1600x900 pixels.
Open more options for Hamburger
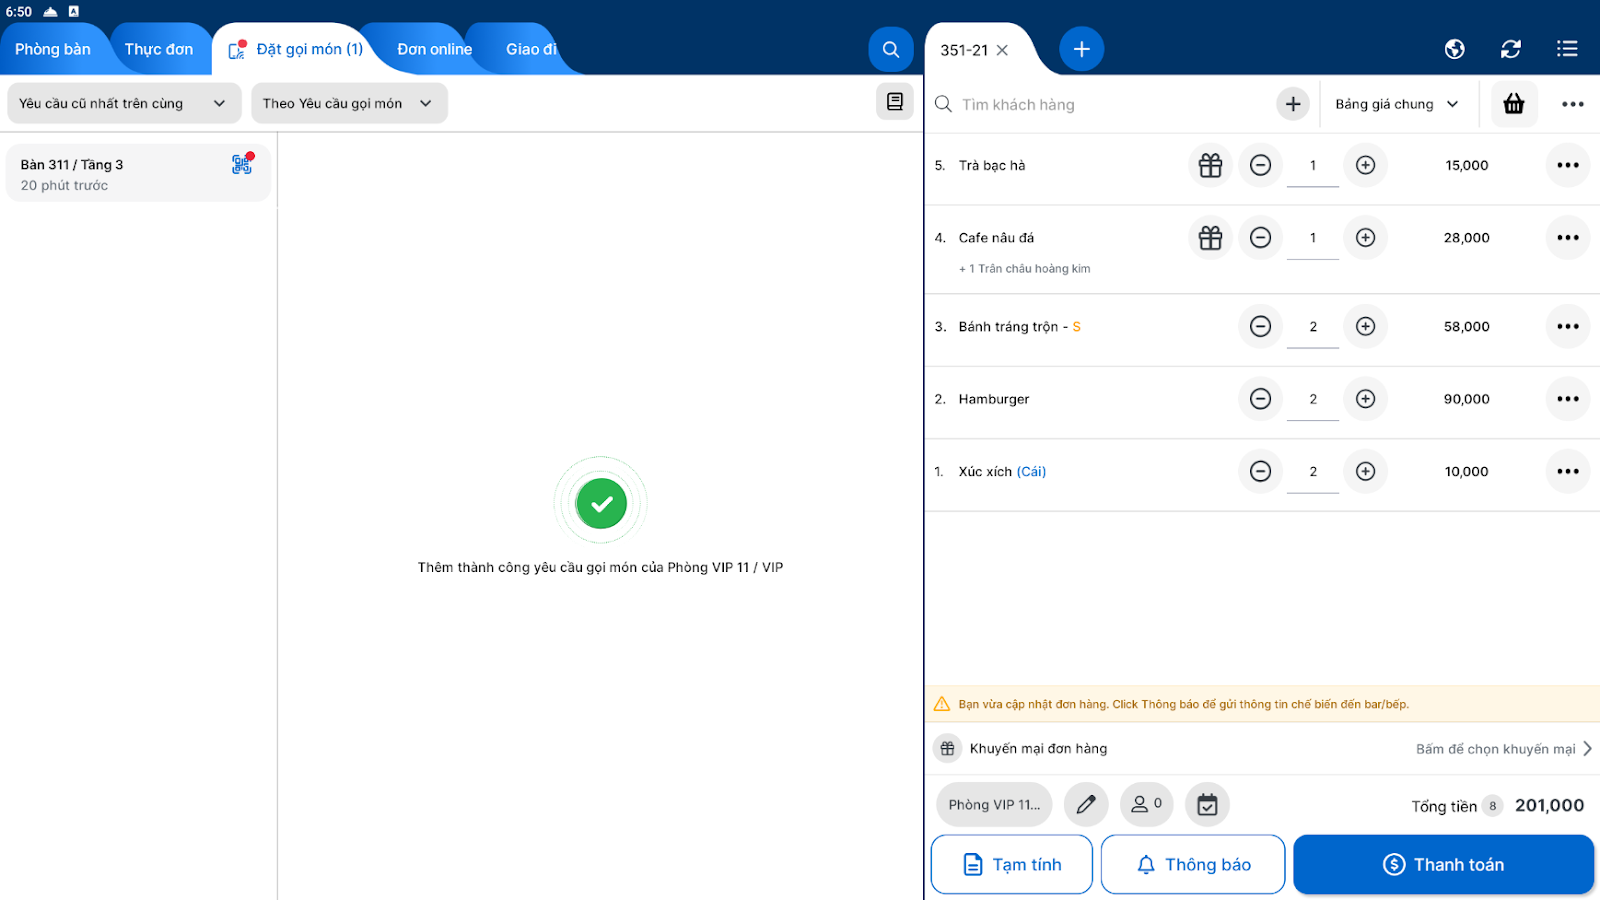click(x=1567, y=399)
